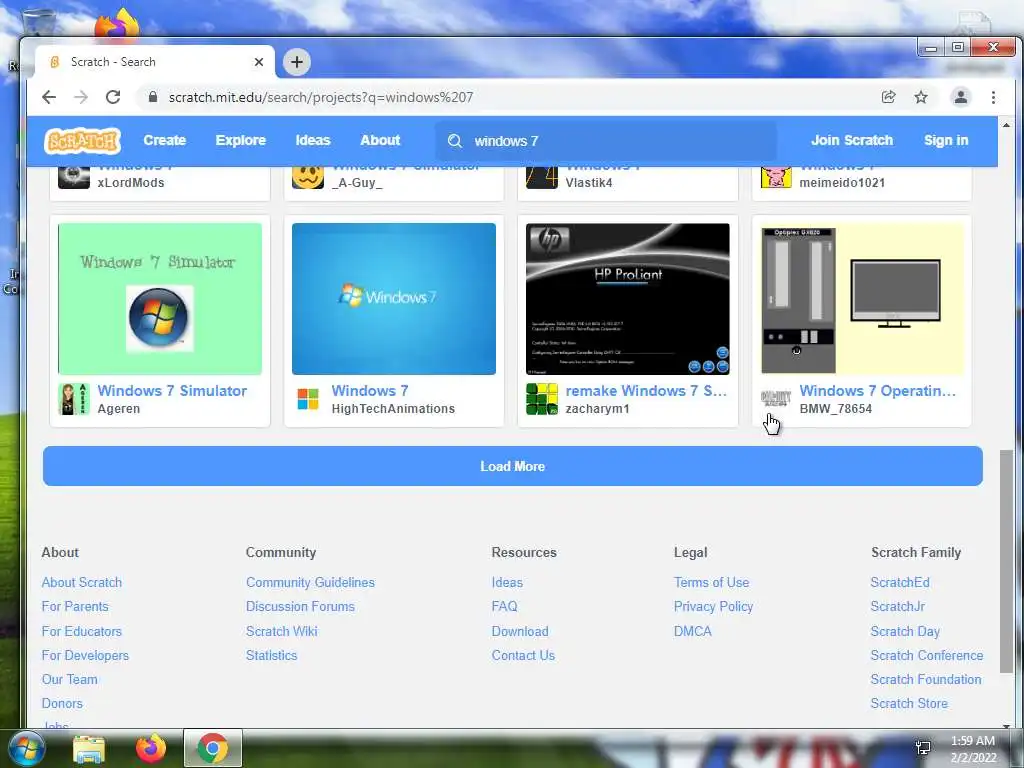The height and width of the screenshot is (768, 1024).
Task: Open the DMCA footer link
Action: (693, 631)
